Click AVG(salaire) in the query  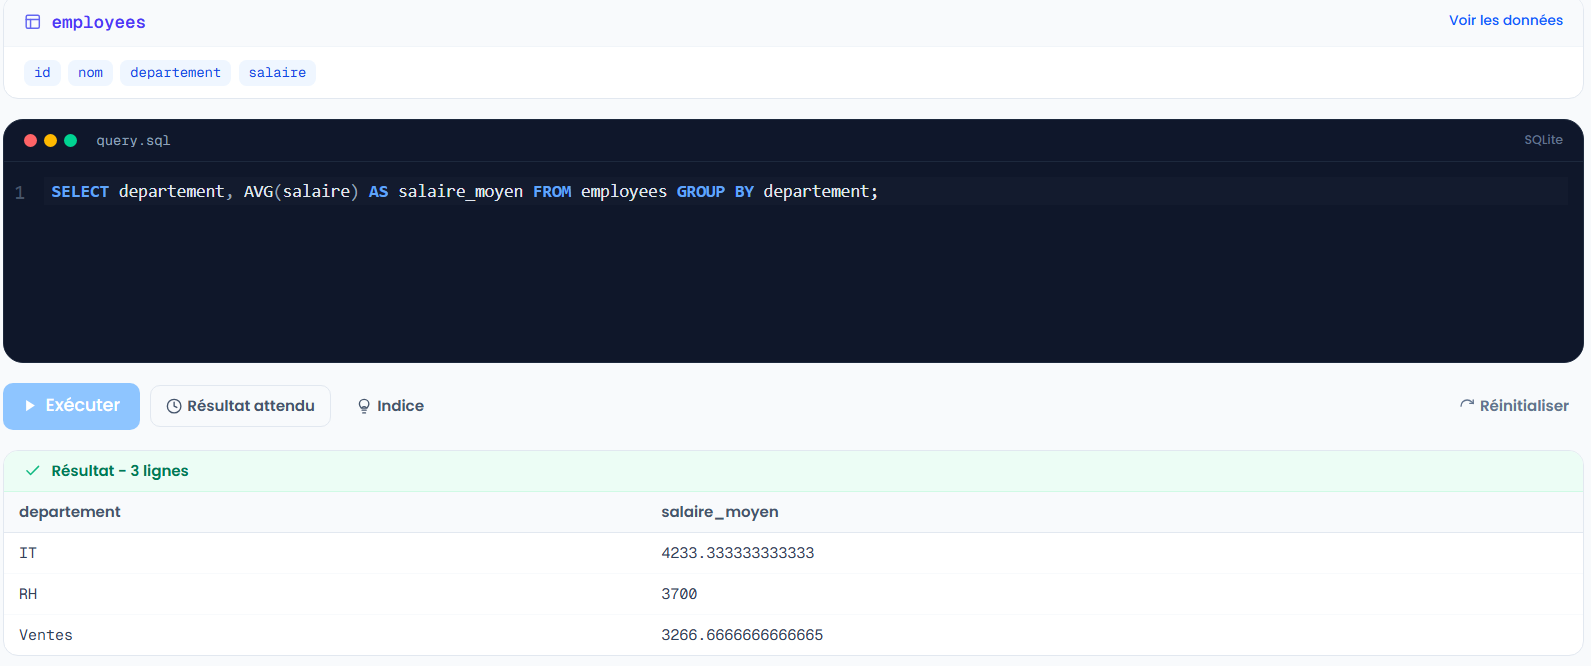tap(301, 192)
